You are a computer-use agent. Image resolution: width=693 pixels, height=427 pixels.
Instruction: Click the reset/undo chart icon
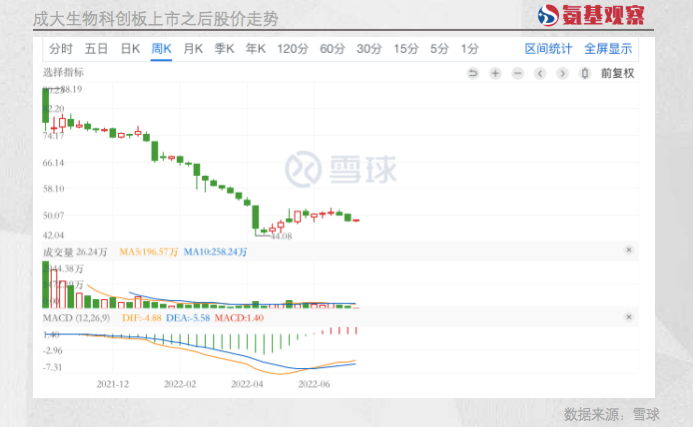[x=473, y=74]
